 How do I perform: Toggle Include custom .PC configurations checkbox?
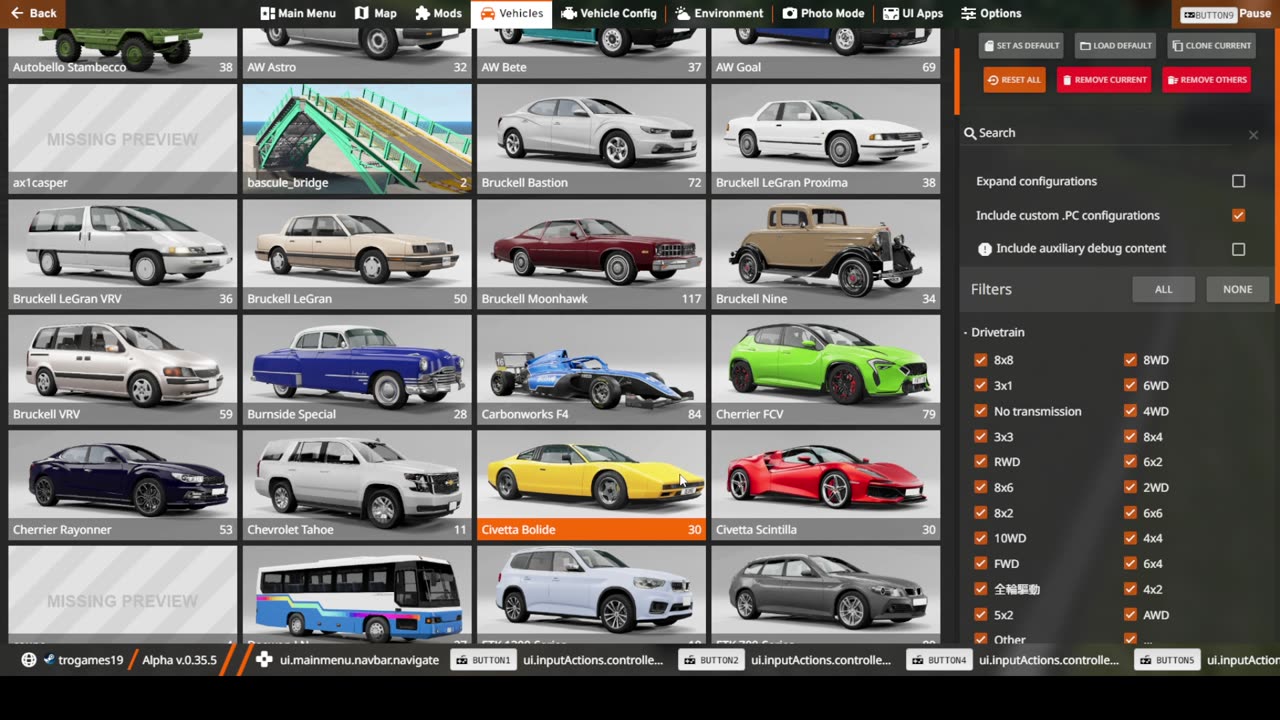(1238, 215)
